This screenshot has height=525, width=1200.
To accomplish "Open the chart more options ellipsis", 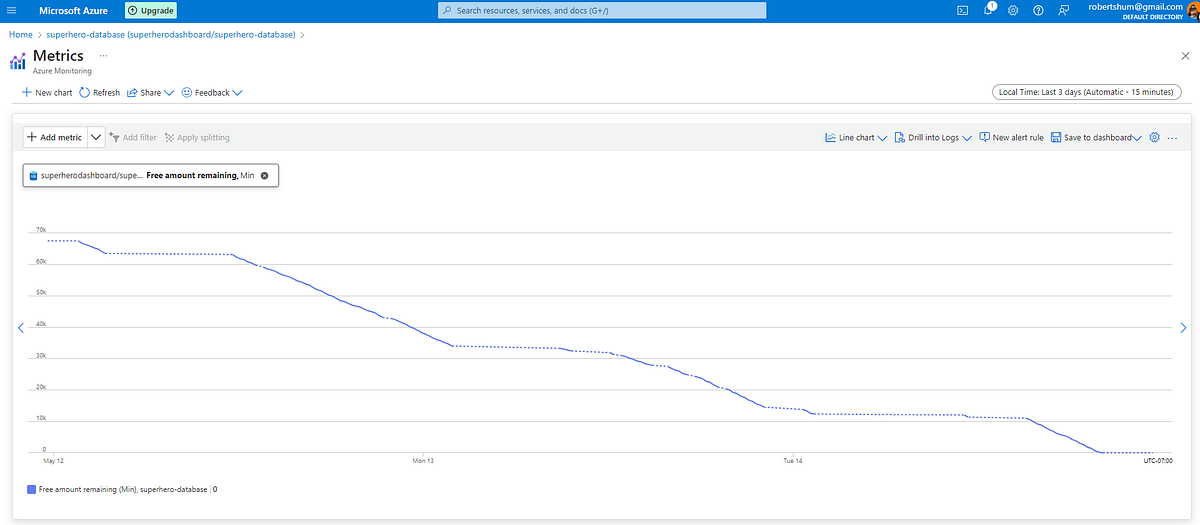I will coord(1173,137).
